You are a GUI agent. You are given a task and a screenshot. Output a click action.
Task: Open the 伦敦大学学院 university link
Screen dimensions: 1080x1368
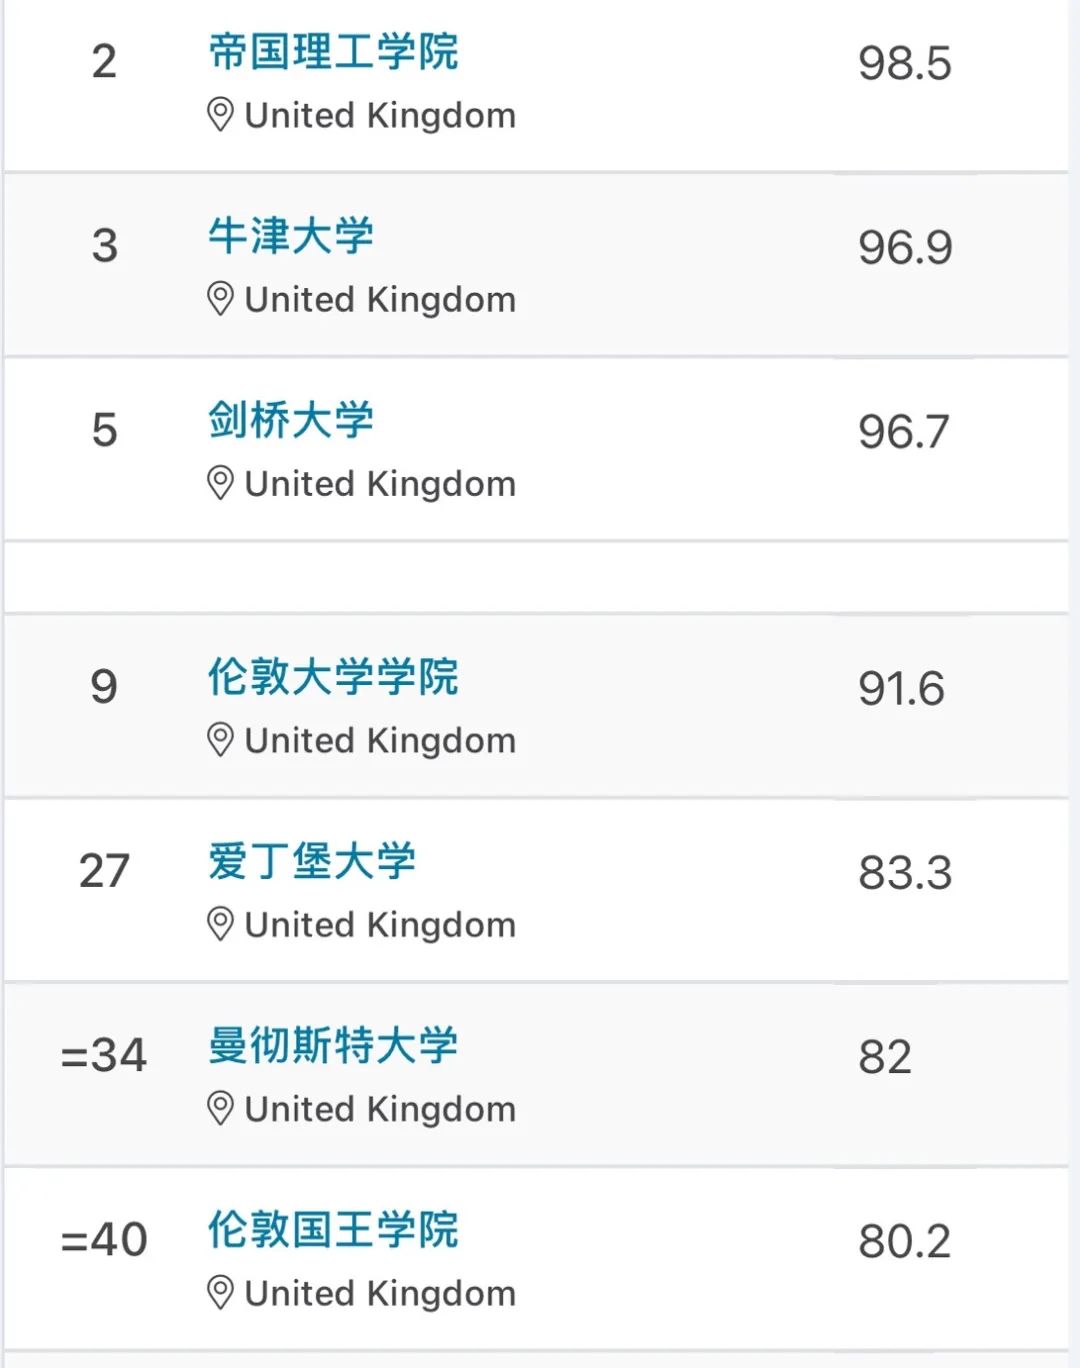[333, 677]
